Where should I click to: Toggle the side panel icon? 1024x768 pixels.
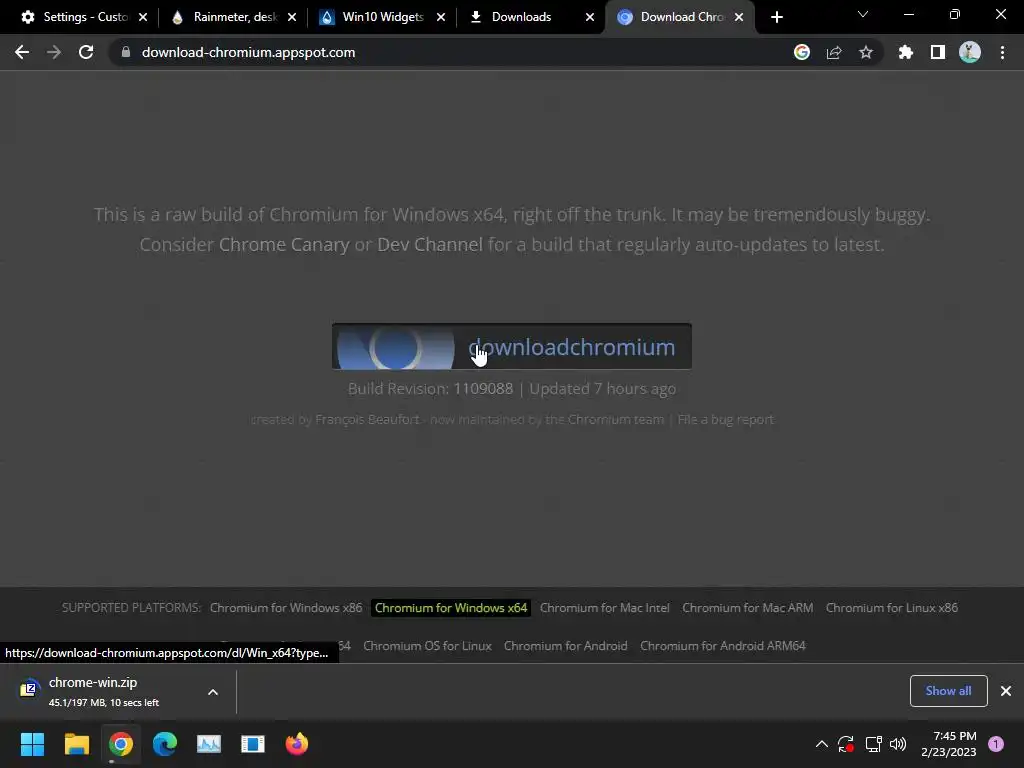938,52
